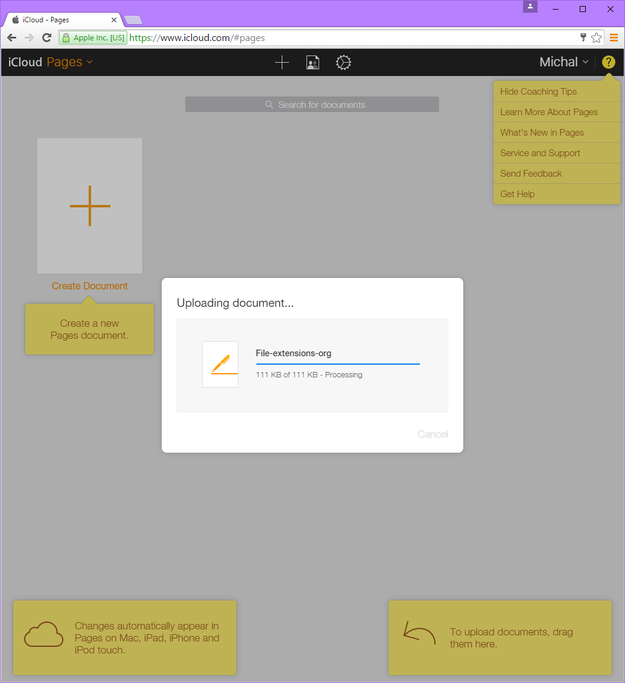Click the To upload documents drag tip

500,638
